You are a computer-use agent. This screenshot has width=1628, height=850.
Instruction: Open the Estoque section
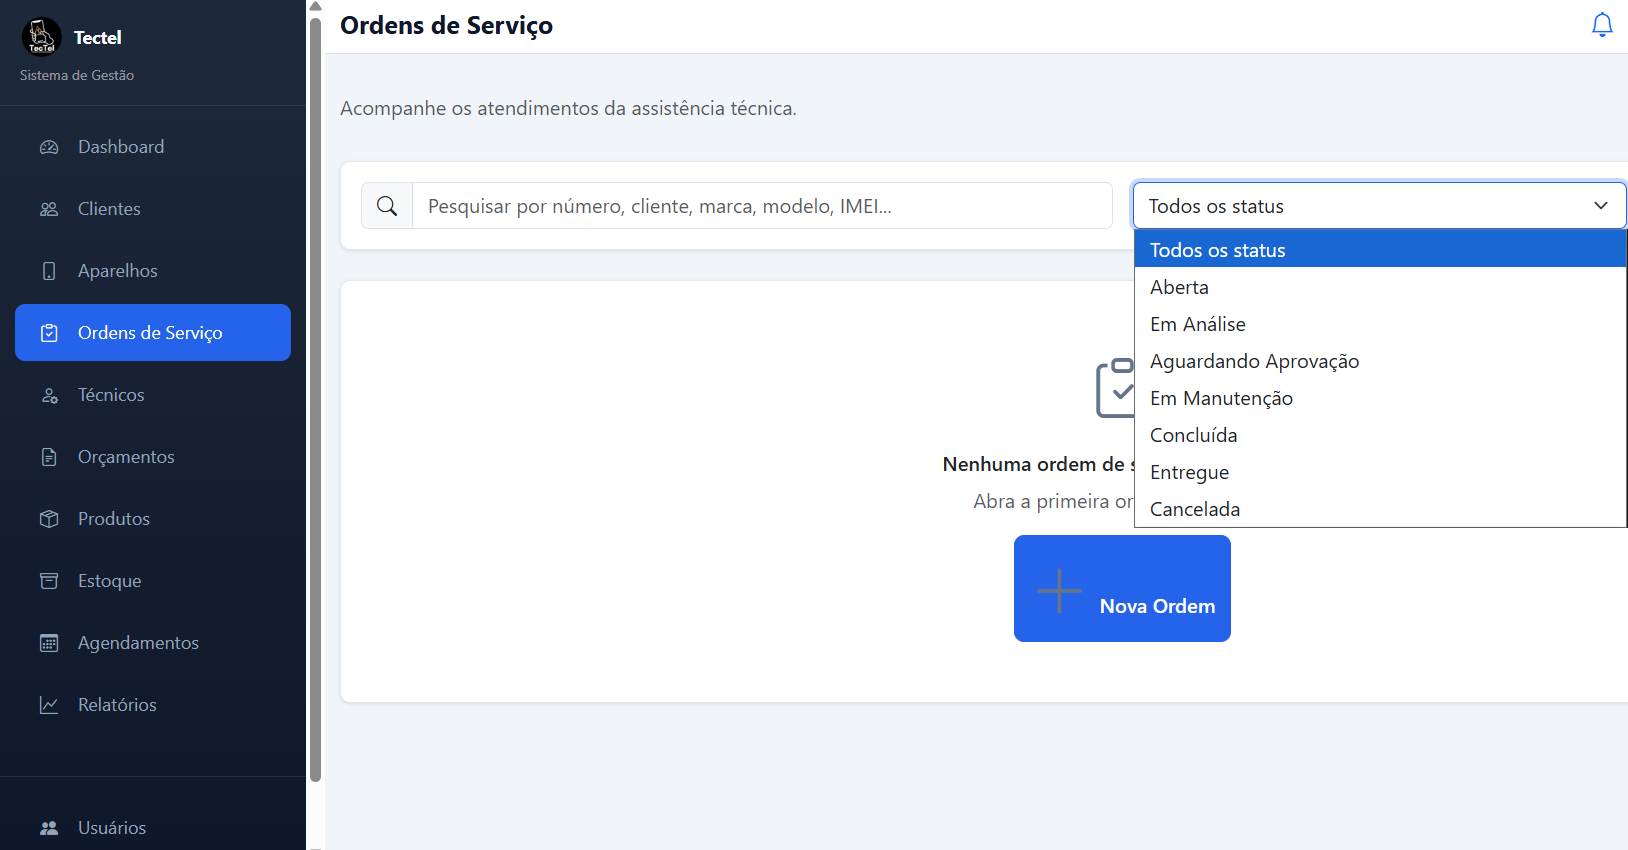point(153,581)
